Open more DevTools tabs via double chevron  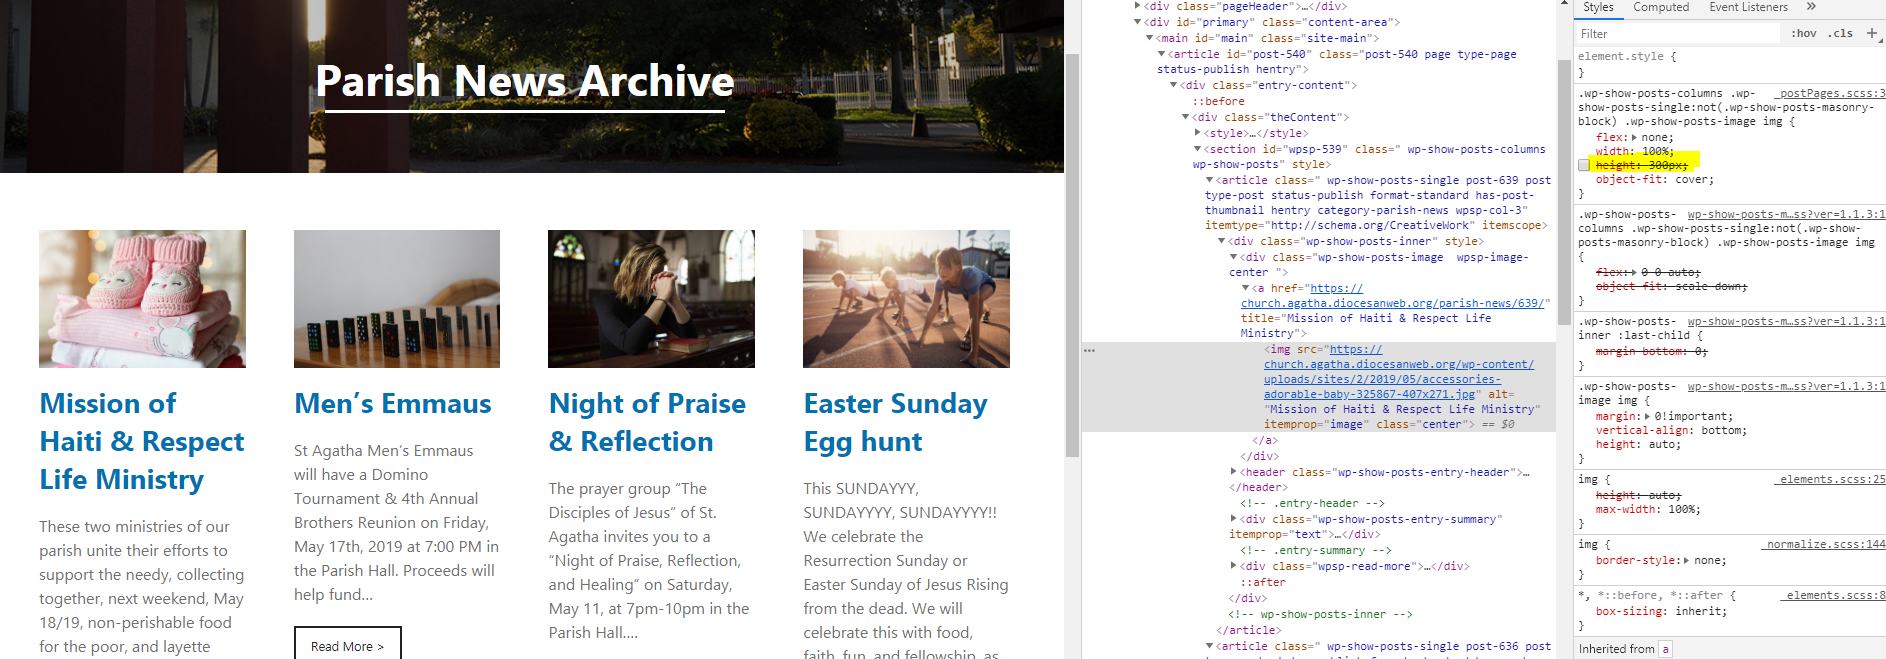click(1811, 7)
